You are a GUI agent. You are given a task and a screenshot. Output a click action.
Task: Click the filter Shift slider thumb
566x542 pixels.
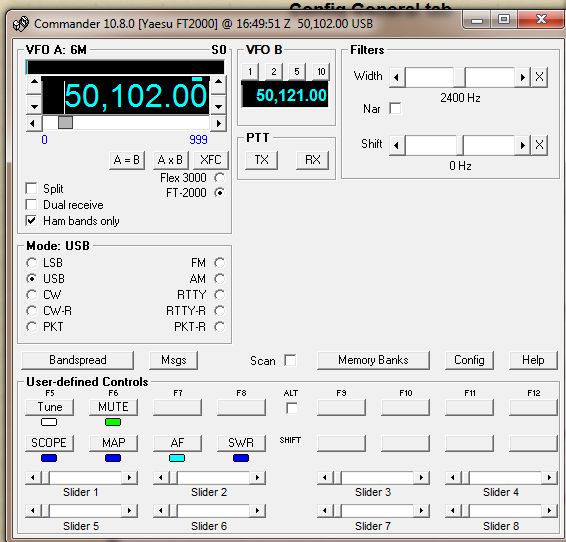coord(460,145)
